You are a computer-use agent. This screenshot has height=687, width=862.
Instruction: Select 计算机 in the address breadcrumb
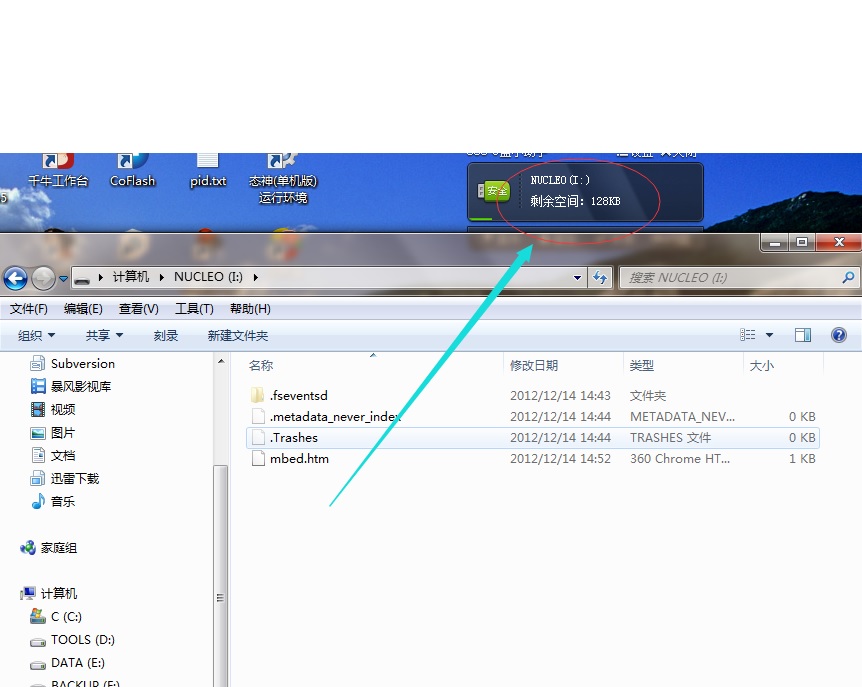pos(130,277)
